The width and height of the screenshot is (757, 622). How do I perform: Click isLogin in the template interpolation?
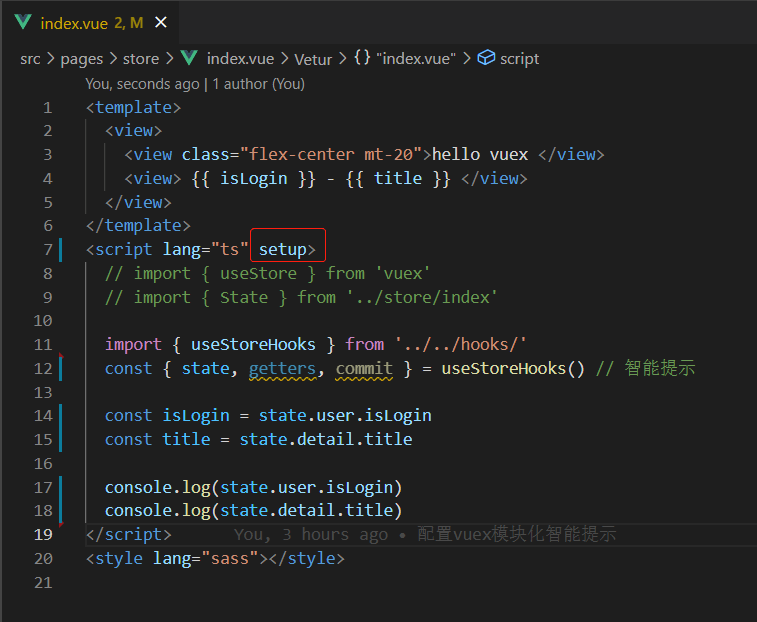pos(253,179)
